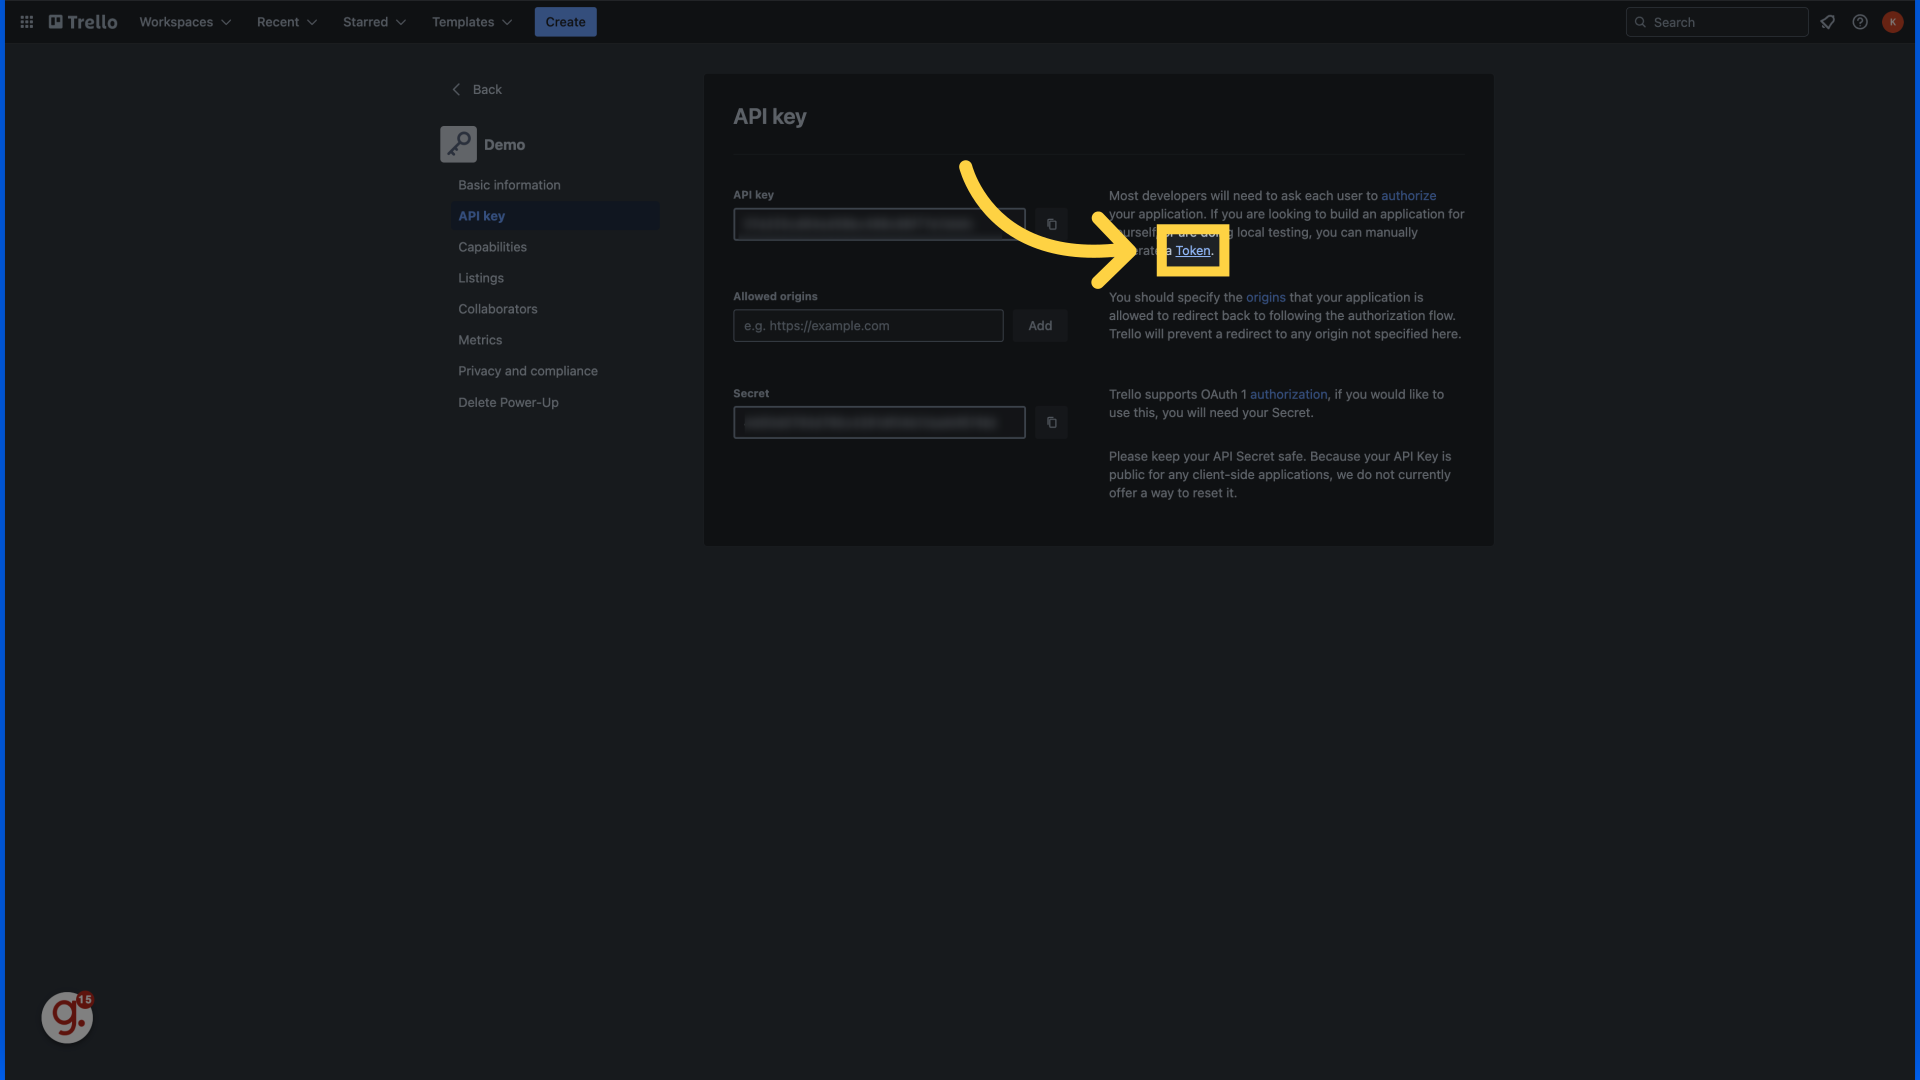Click the 'Secret' field label

pos(751,393)
